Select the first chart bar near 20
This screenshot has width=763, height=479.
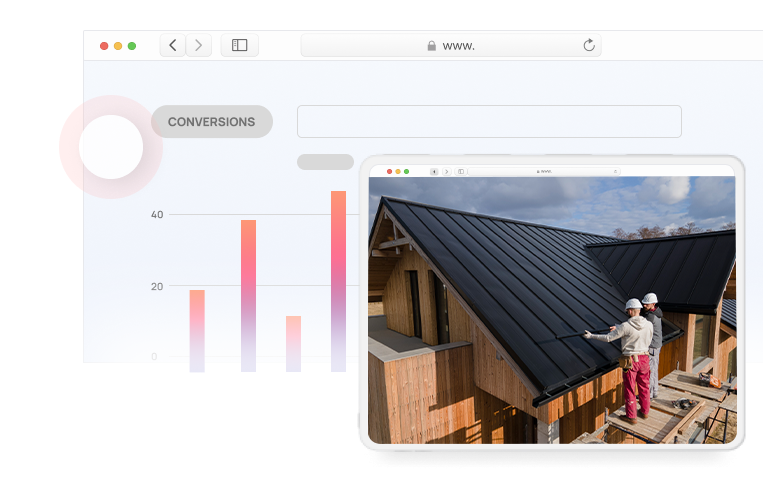click(197, 330)
